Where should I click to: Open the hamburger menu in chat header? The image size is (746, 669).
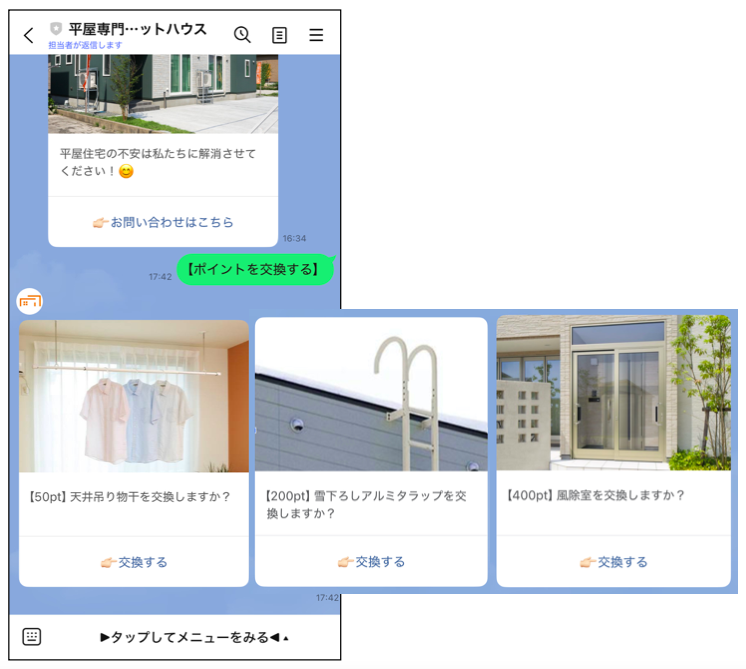(316, 35)
